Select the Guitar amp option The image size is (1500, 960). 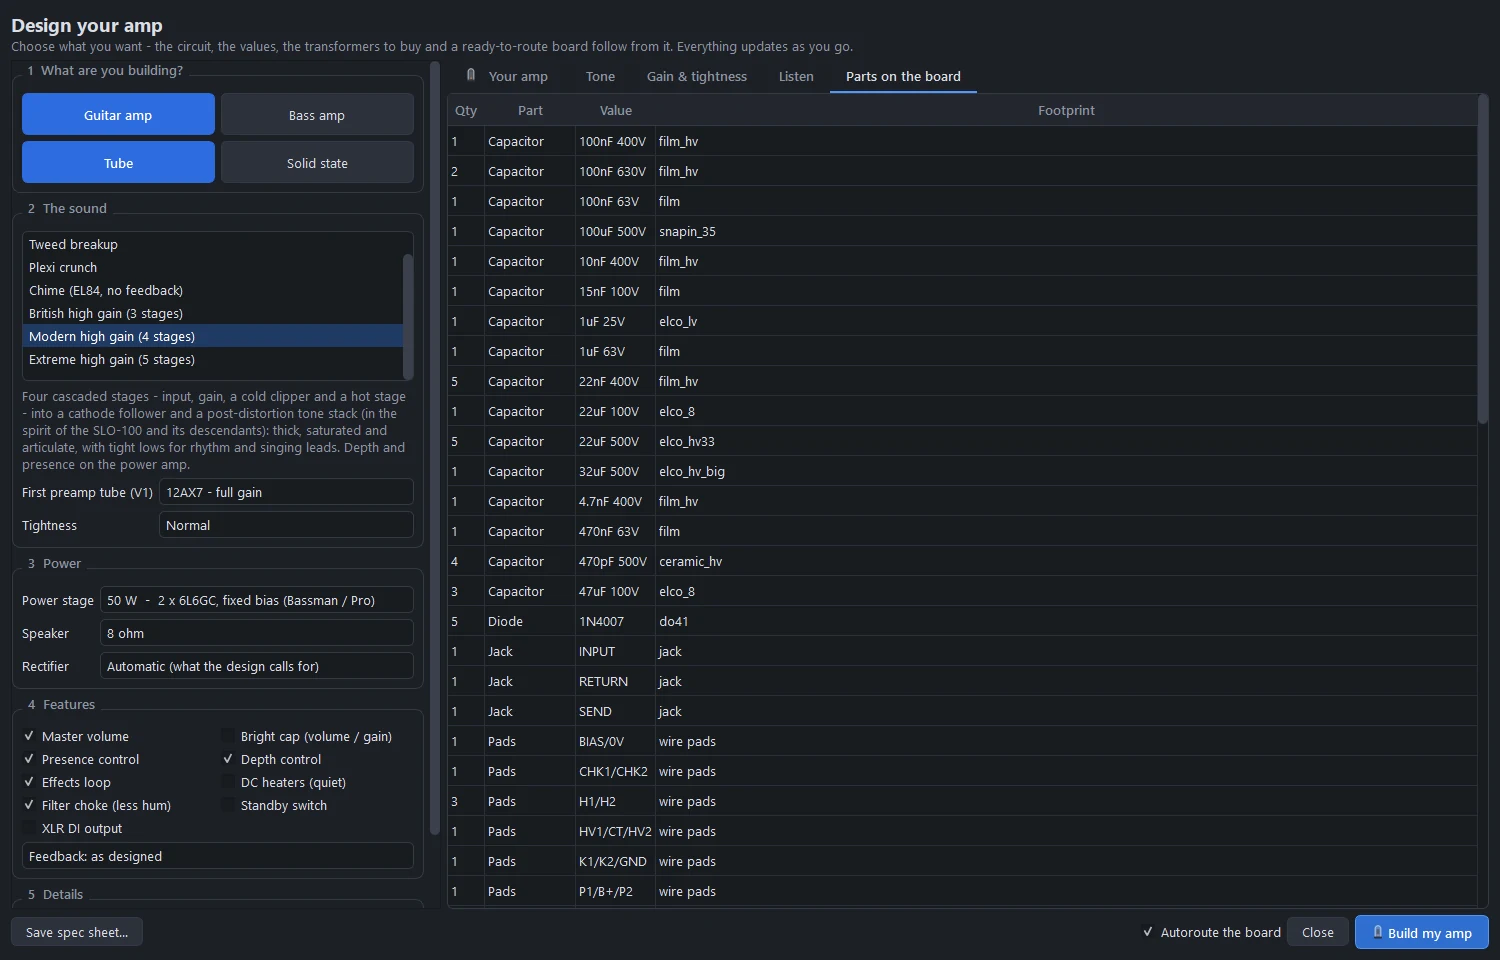[118, 114]
